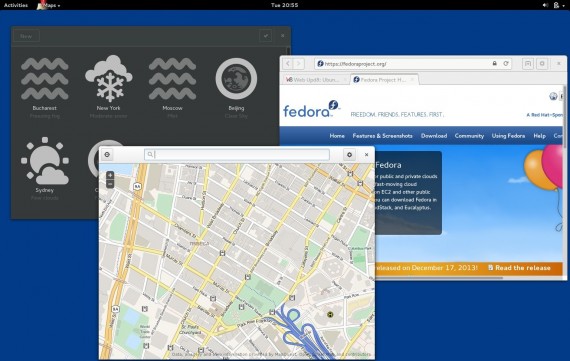Open Community in Fedora navigation bar

tap(469, 136)
